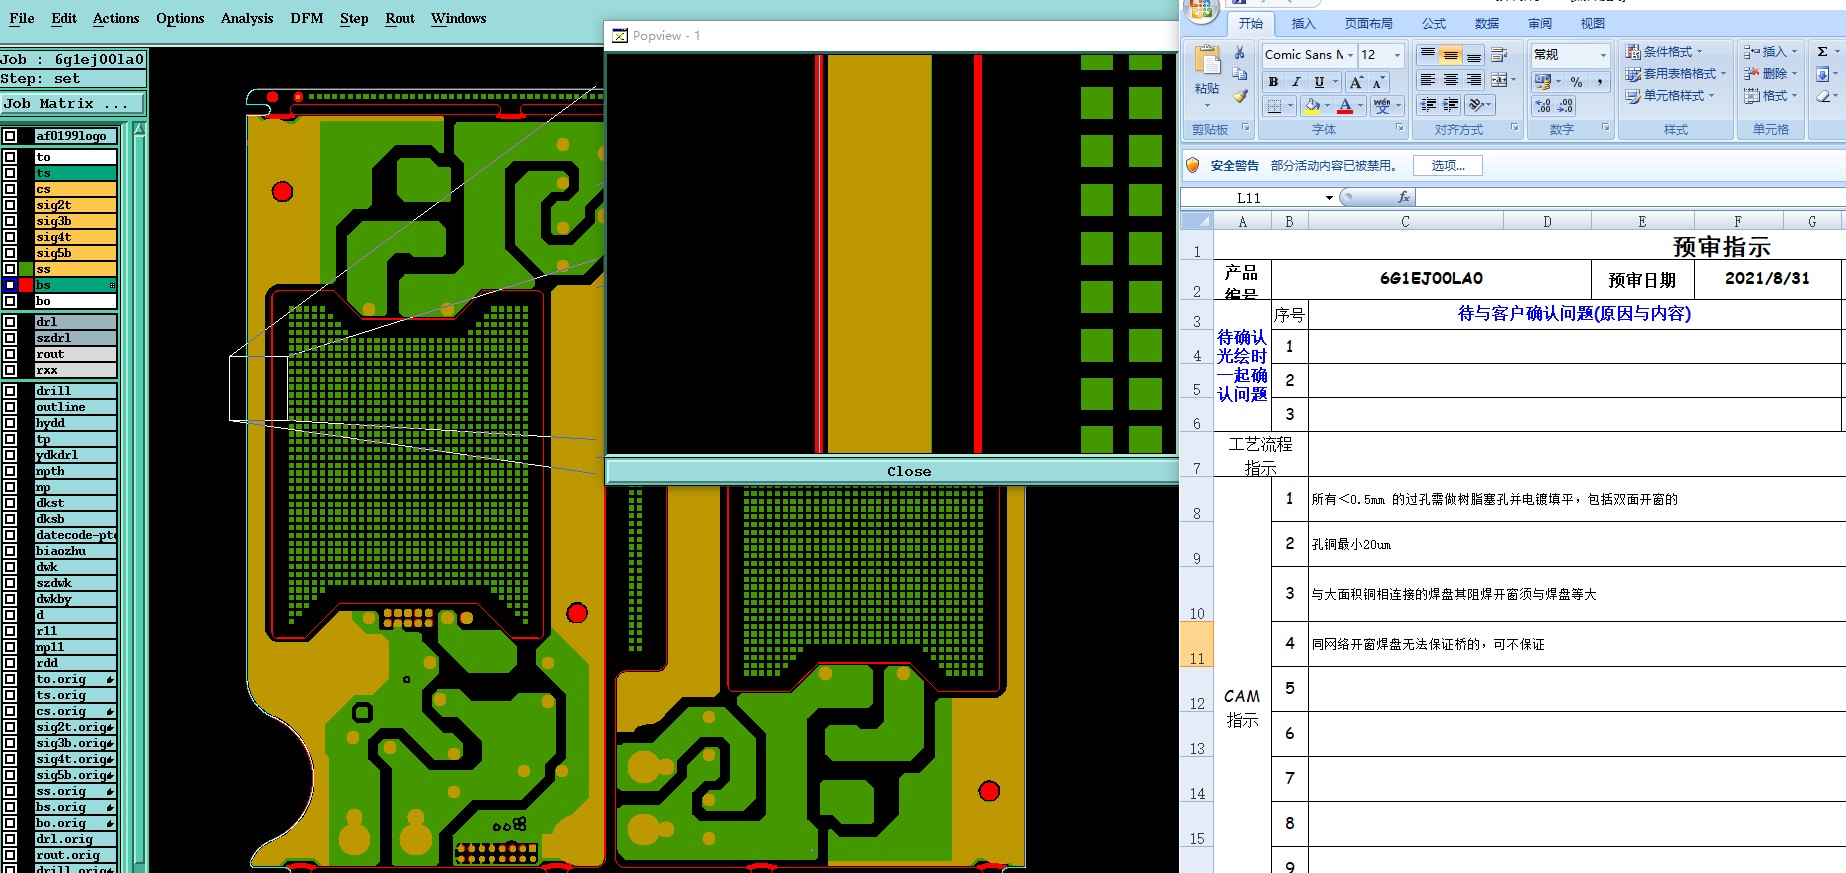Click the Middle Align icon

coord(1450,54)
